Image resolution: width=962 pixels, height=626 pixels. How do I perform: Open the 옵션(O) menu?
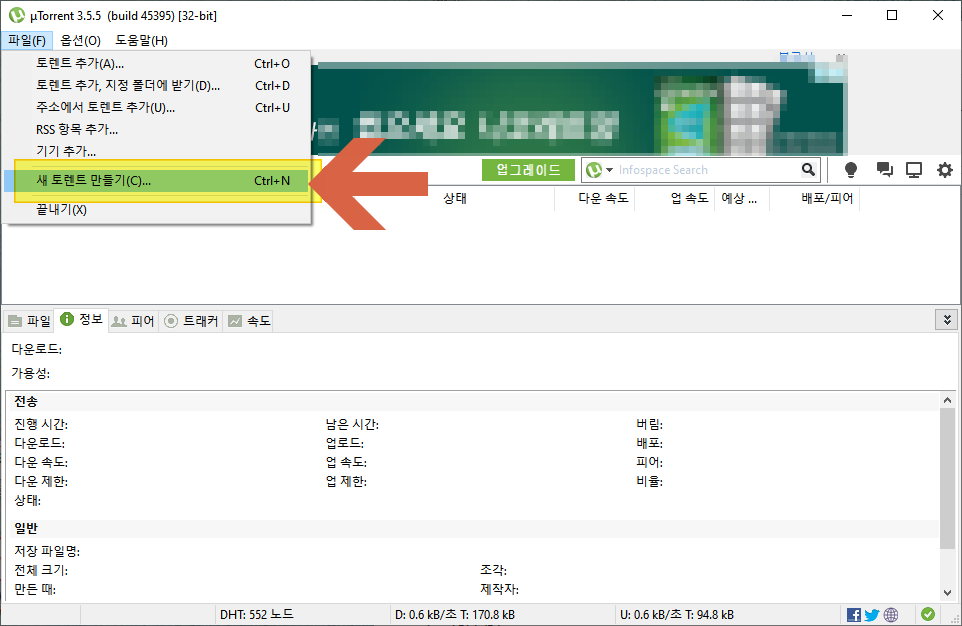(80, 41)
